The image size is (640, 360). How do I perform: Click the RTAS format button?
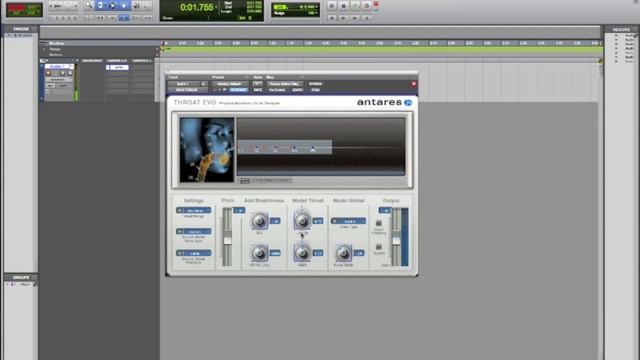(315, 90)
